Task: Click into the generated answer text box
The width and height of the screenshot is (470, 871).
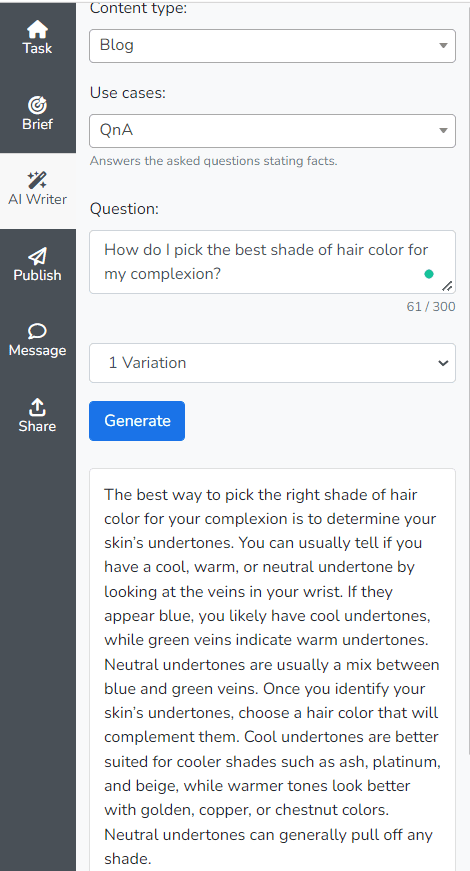Action: tap(272, 669)
